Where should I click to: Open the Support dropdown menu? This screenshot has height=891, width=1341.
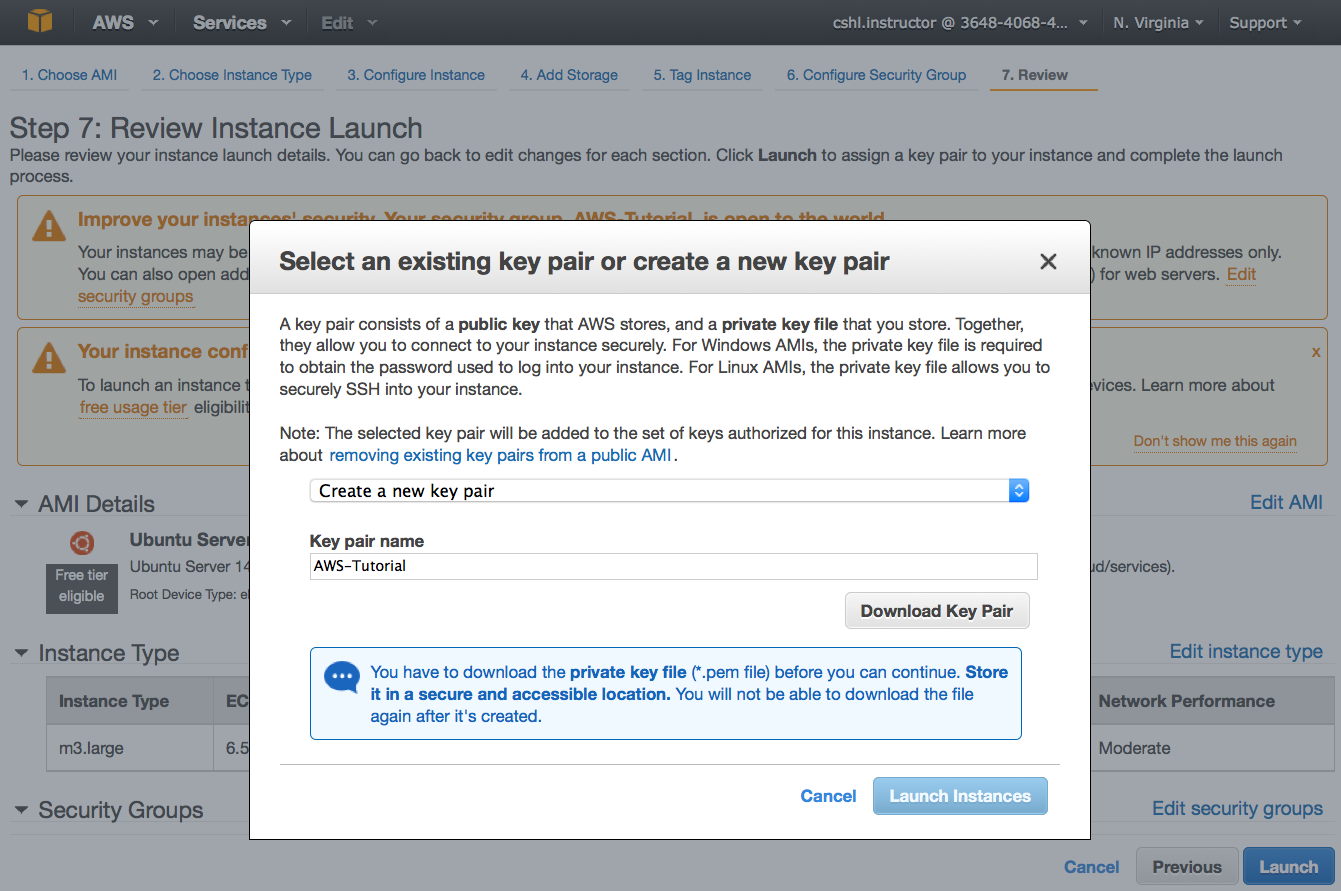point(1266,22)
